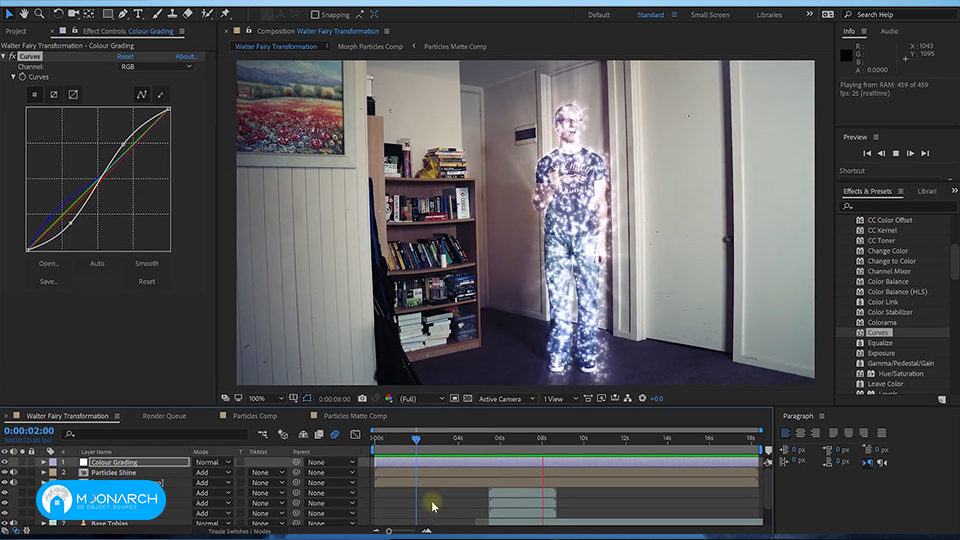Click Open... under the curves graph

49,263
